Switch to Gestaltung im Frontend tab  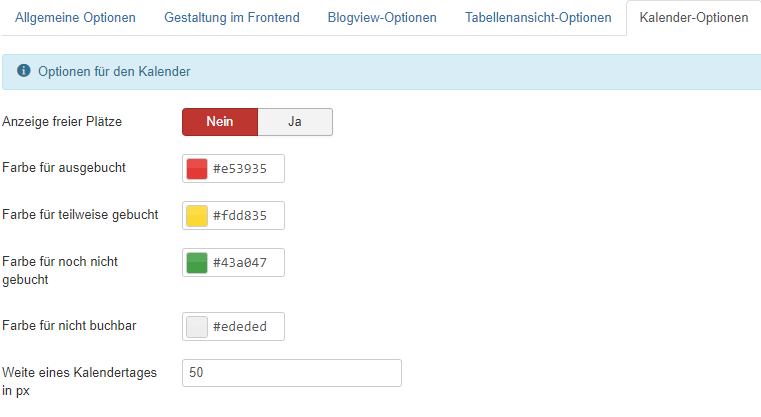tap(238, 18)
